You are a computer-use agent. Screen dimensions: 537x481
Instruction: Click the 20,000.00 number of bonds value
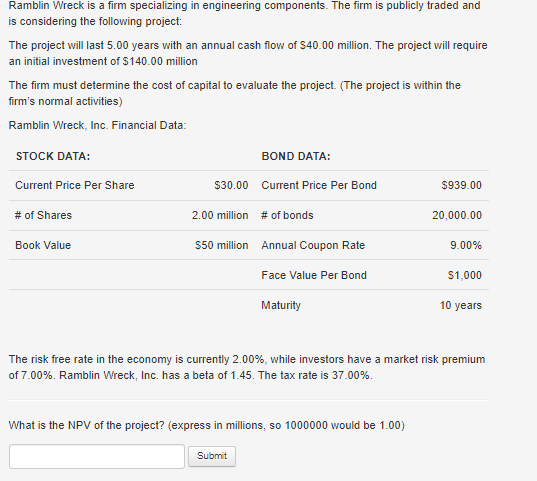[x=457, y=215]
